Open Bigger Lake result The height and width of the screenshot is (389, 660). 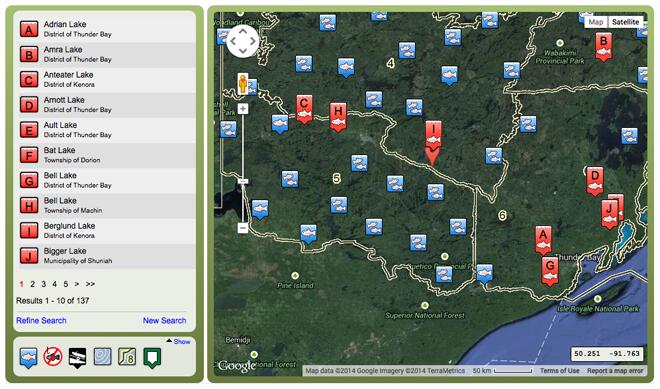(x=107, y=256)
